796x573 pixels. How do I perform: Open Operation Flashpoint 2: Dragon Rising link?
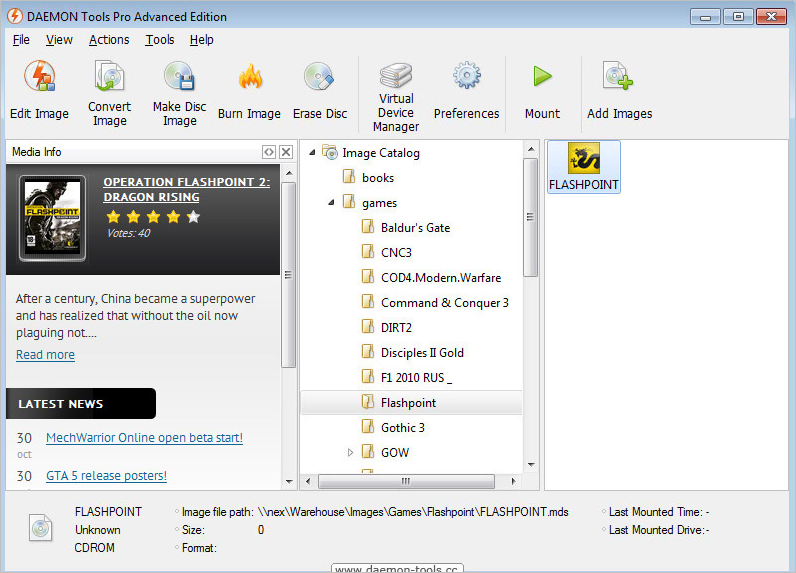pyautogui.click(x=187, y=189)
